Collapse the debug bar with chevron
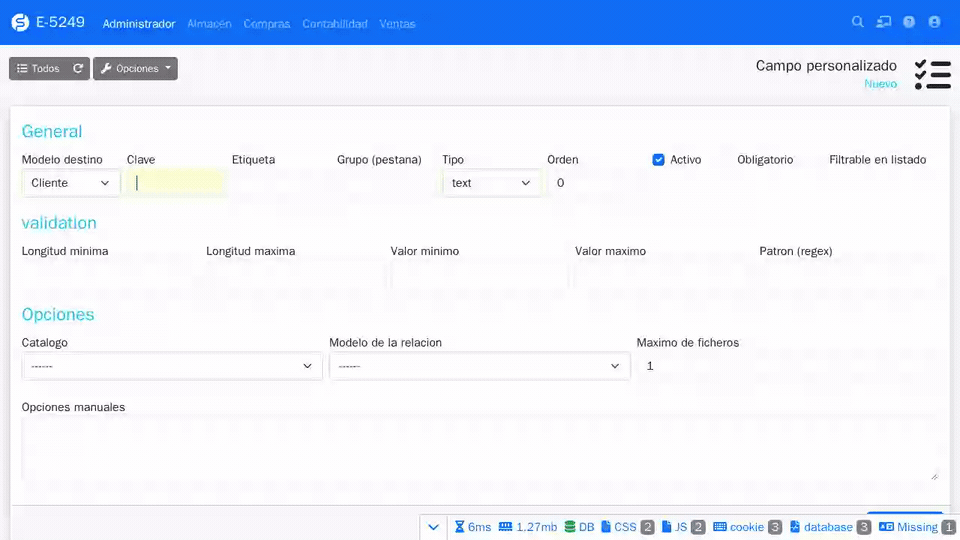 coord(433,527)
